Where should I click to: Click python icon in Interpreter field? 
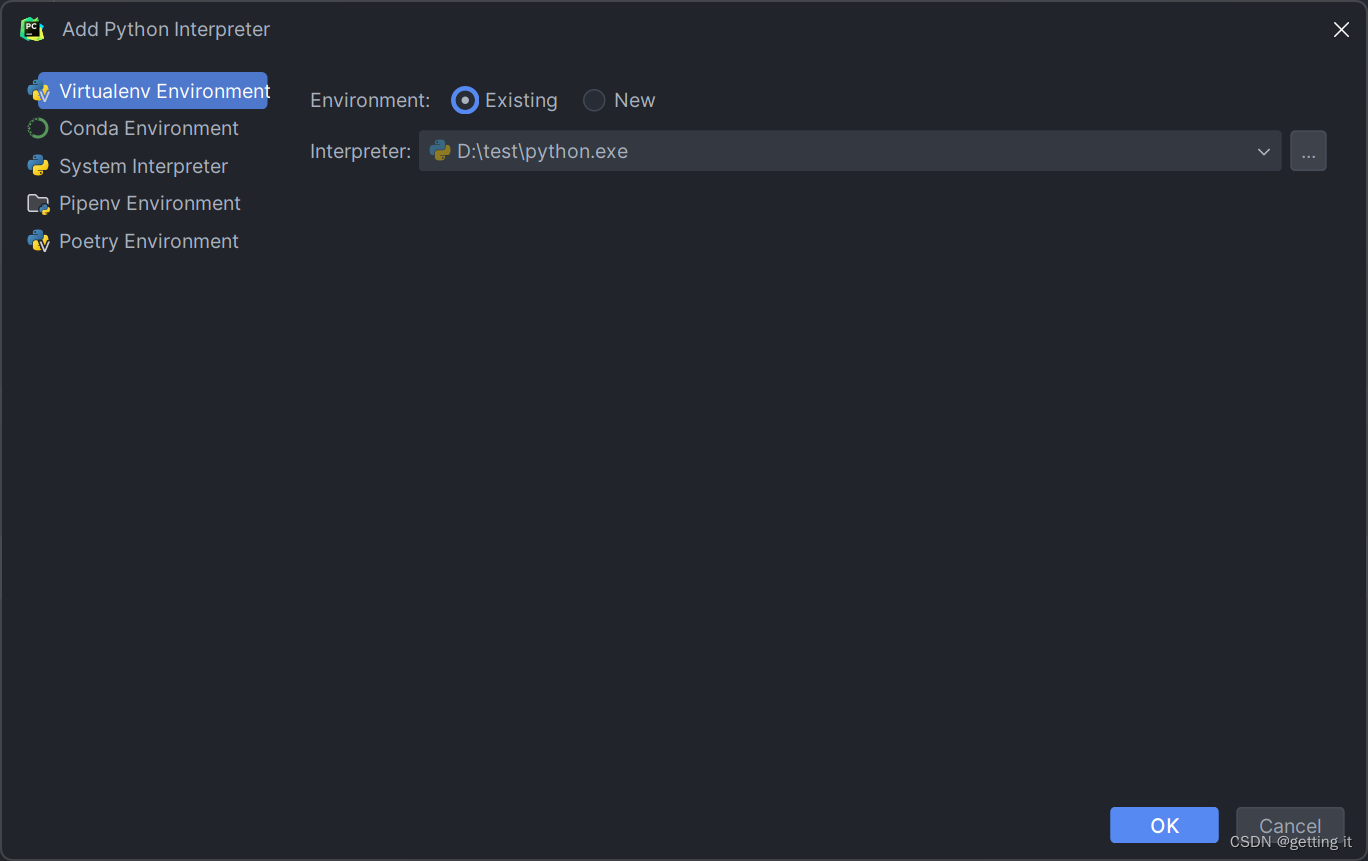pos(440,151)
